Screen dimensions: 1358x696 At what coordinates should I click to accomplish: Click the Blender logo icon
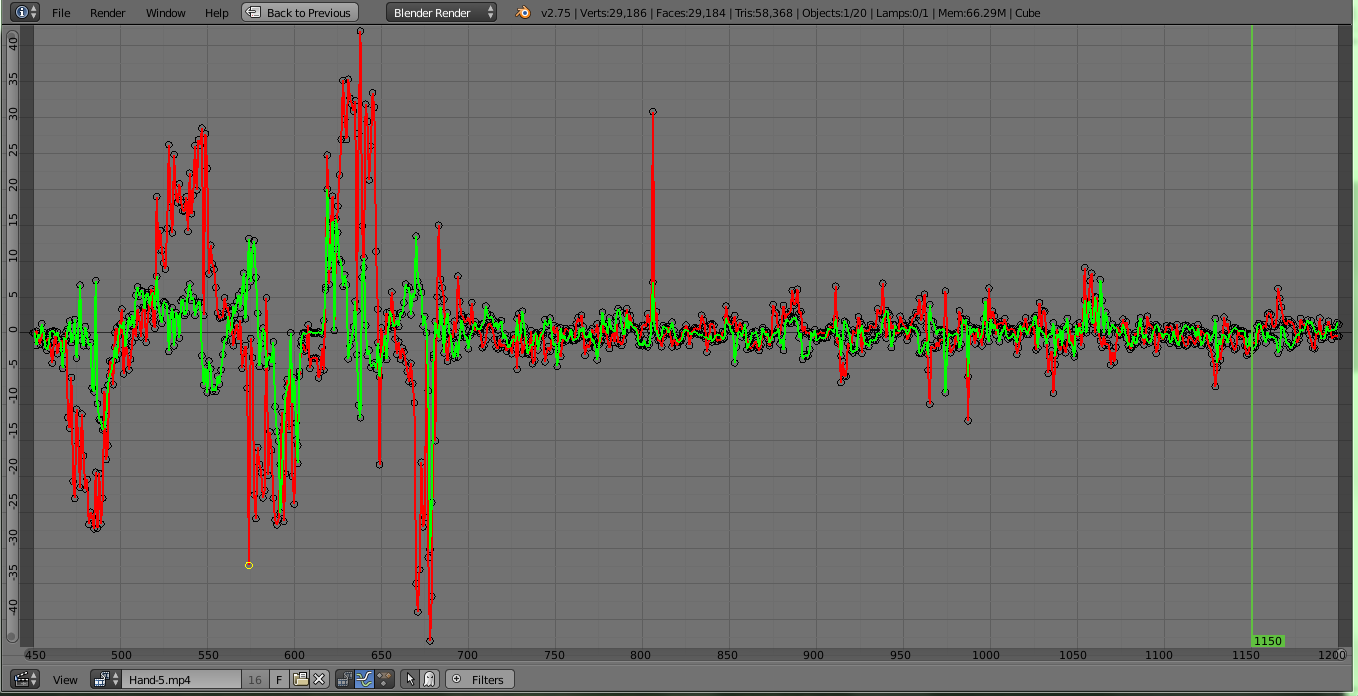(523, 13)
